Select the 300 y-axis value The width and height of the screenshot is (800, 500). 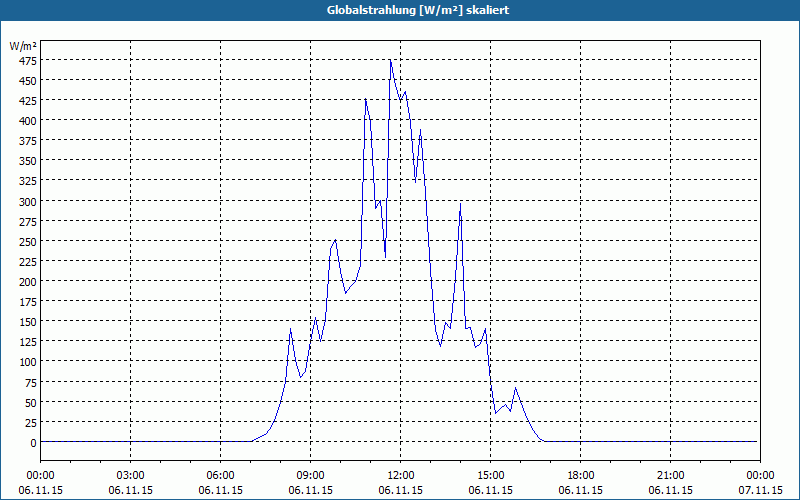click(x=27, y=202)
